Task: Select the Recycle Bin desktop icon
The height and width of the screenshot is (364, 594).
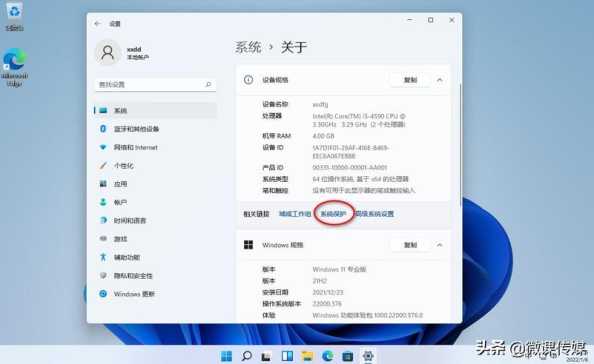Action: point(14,16)
